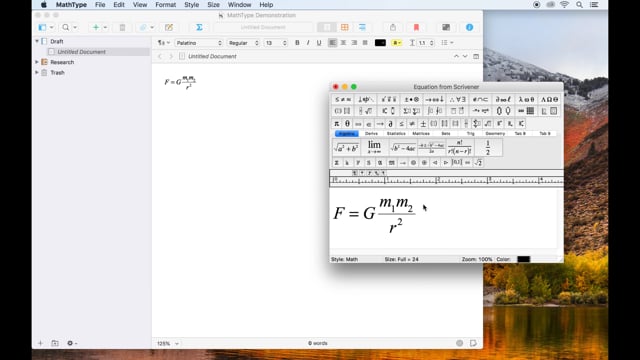640x360 pixels.
Task: Open the Regular font style dropdown
Action: click(243, 43)
